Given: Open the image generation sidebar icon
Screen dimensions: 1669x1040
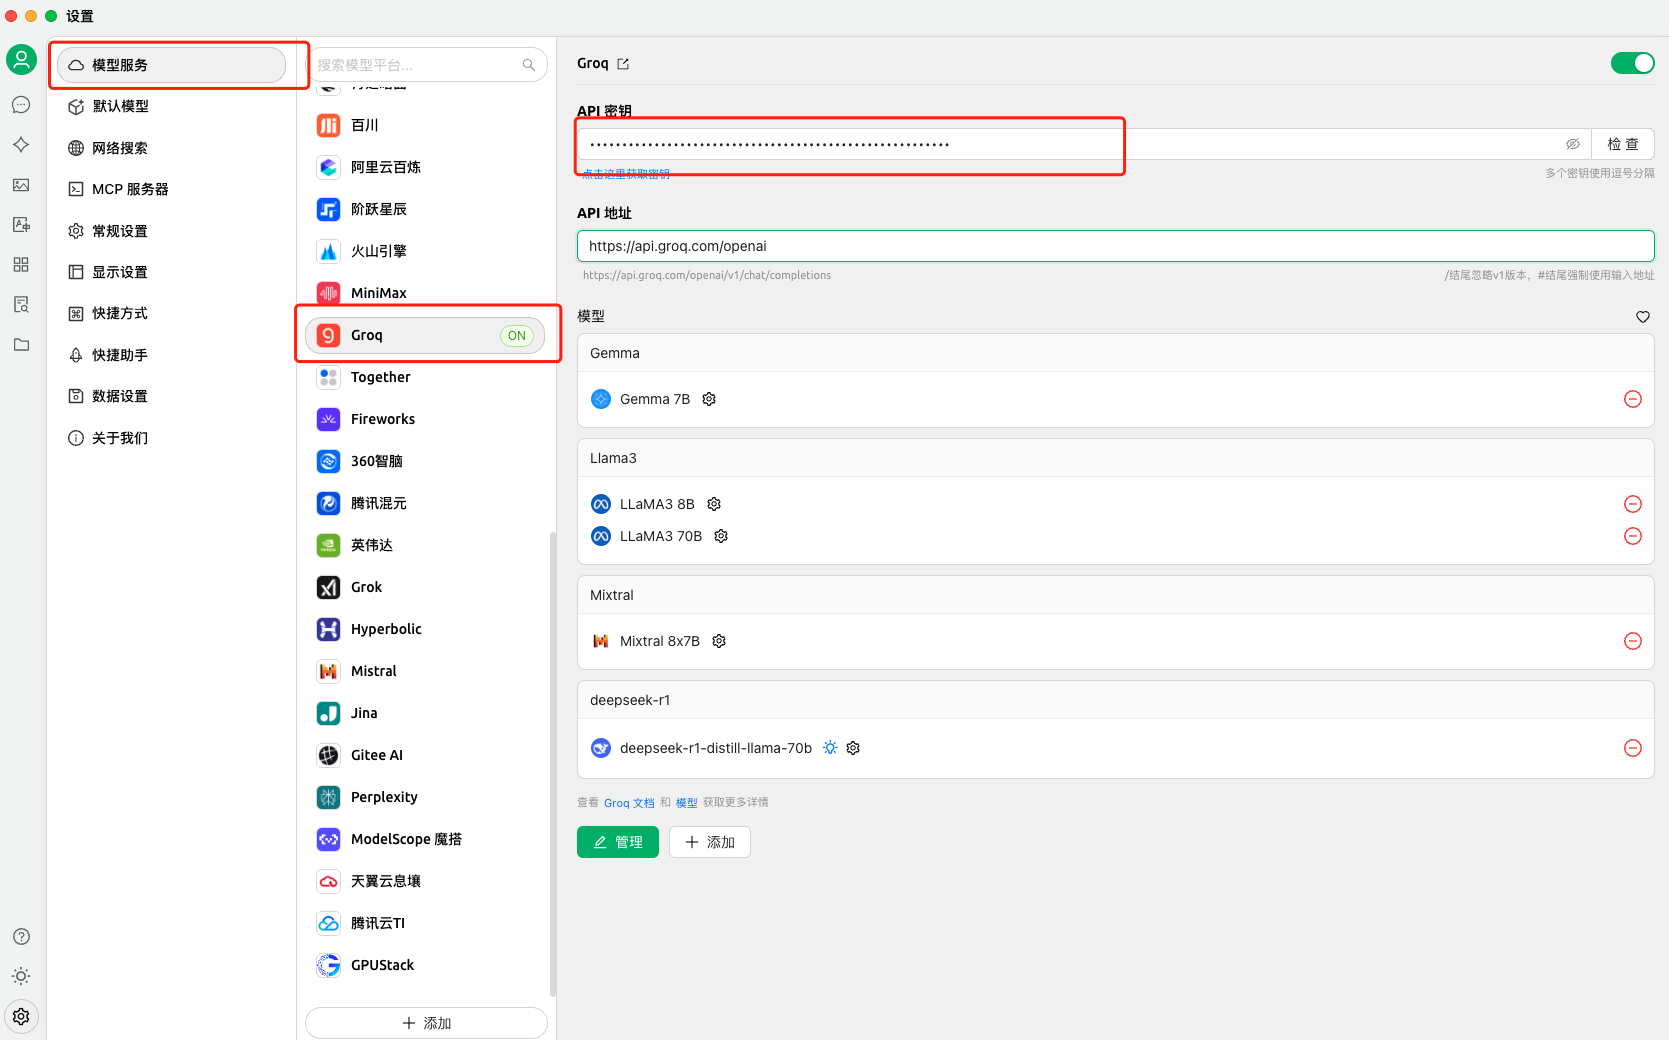Looking at the screenshot, I should 21,185.
